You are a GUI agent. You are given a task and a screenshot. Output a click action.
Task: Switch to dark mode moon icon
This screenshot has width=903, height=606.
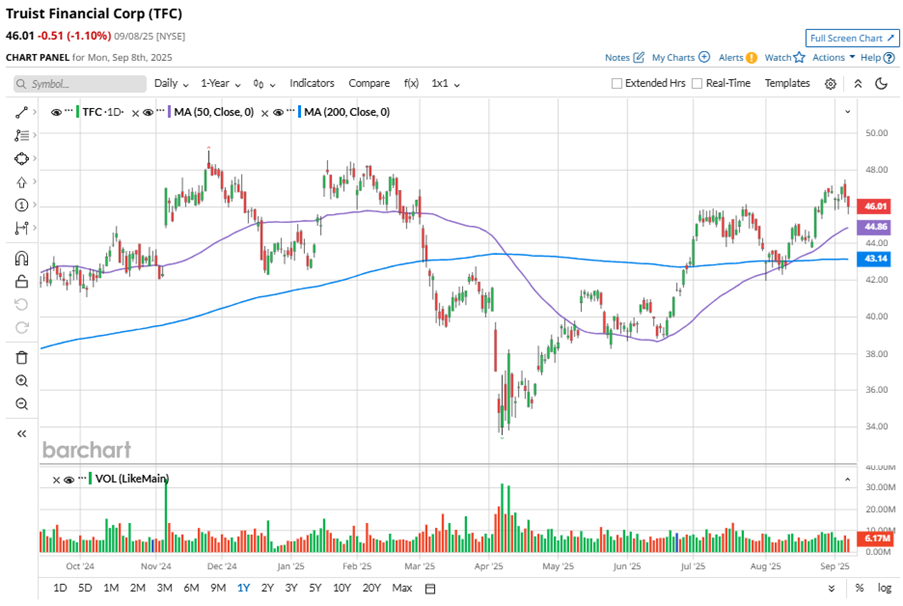tap(881, 84)
